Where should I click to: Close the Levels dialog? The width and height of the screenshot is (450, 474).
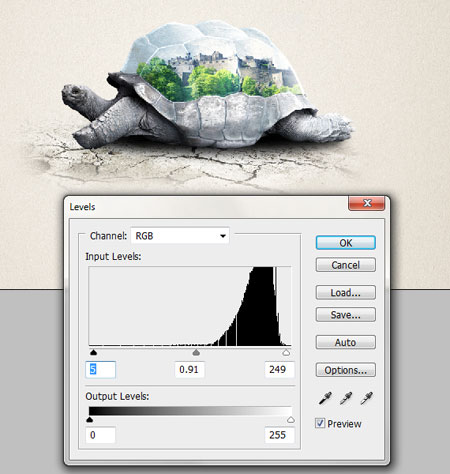coord(367,203)
